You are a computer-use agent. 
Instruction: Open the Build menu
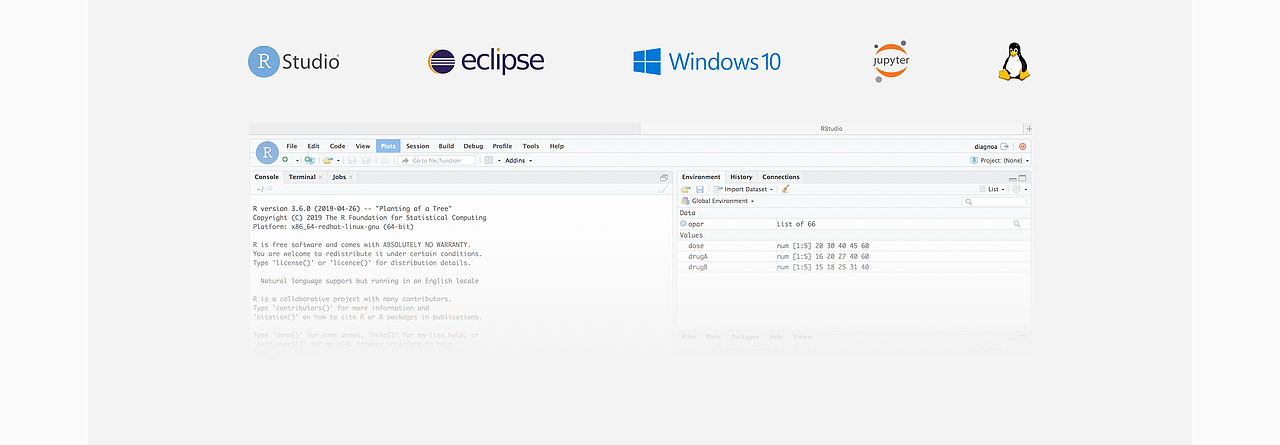(x=446, y=146)
